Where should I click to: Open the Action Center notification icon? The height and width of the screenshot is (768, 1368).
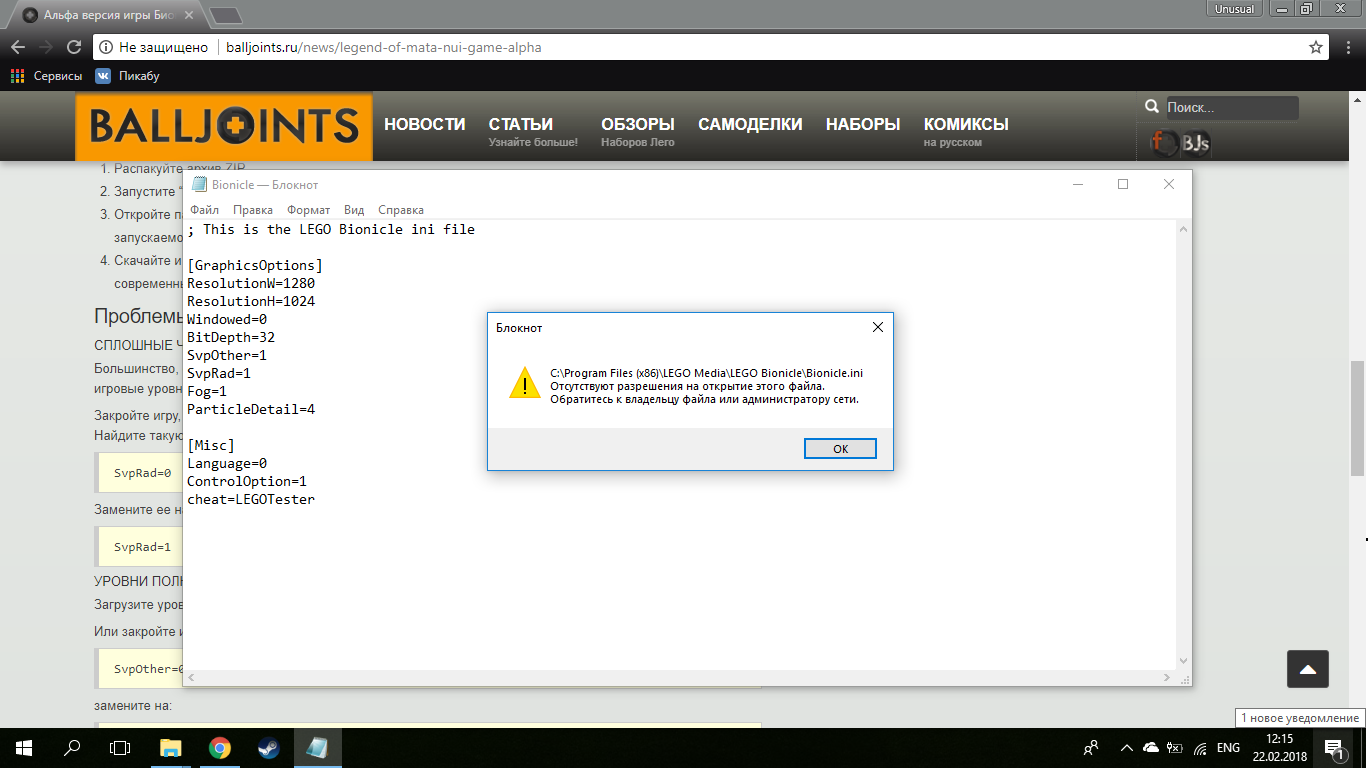point(1333,747)
